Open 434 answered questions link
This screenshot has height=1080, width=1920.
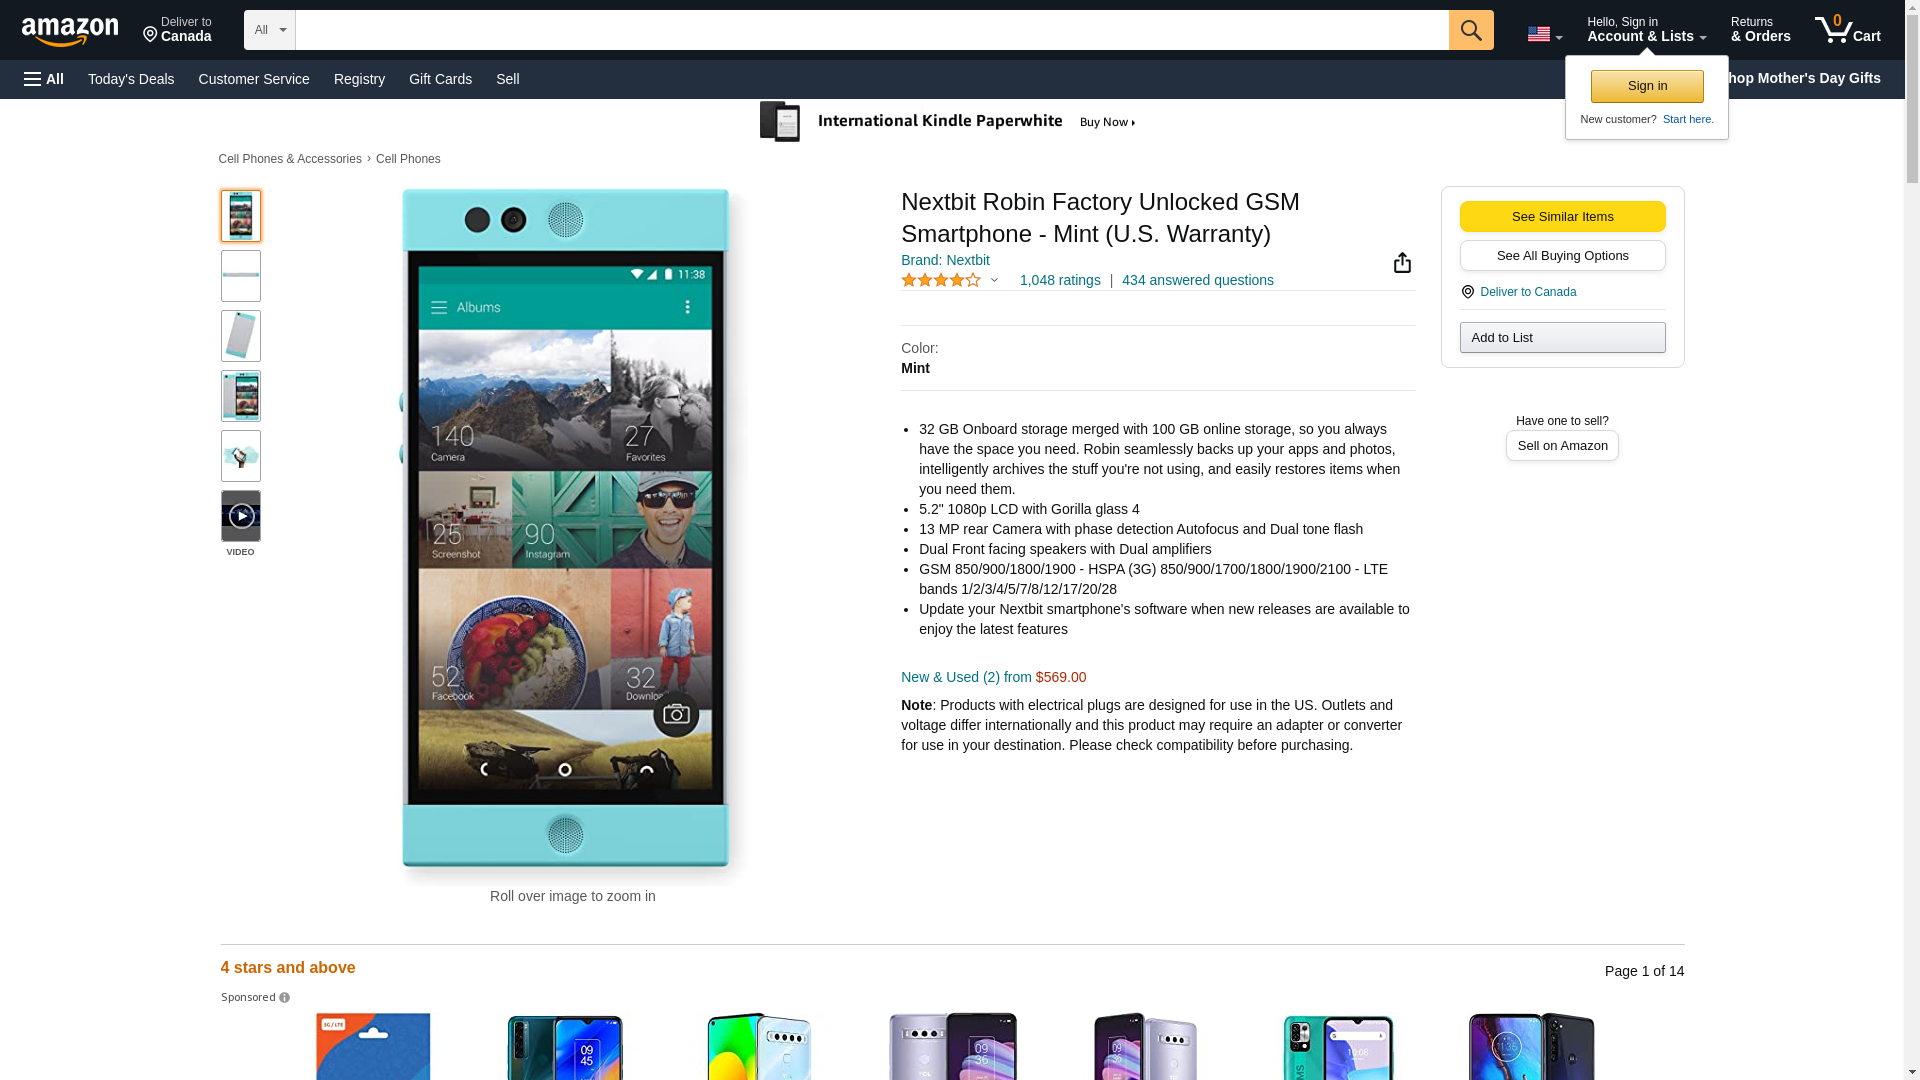coord(1197,281)
